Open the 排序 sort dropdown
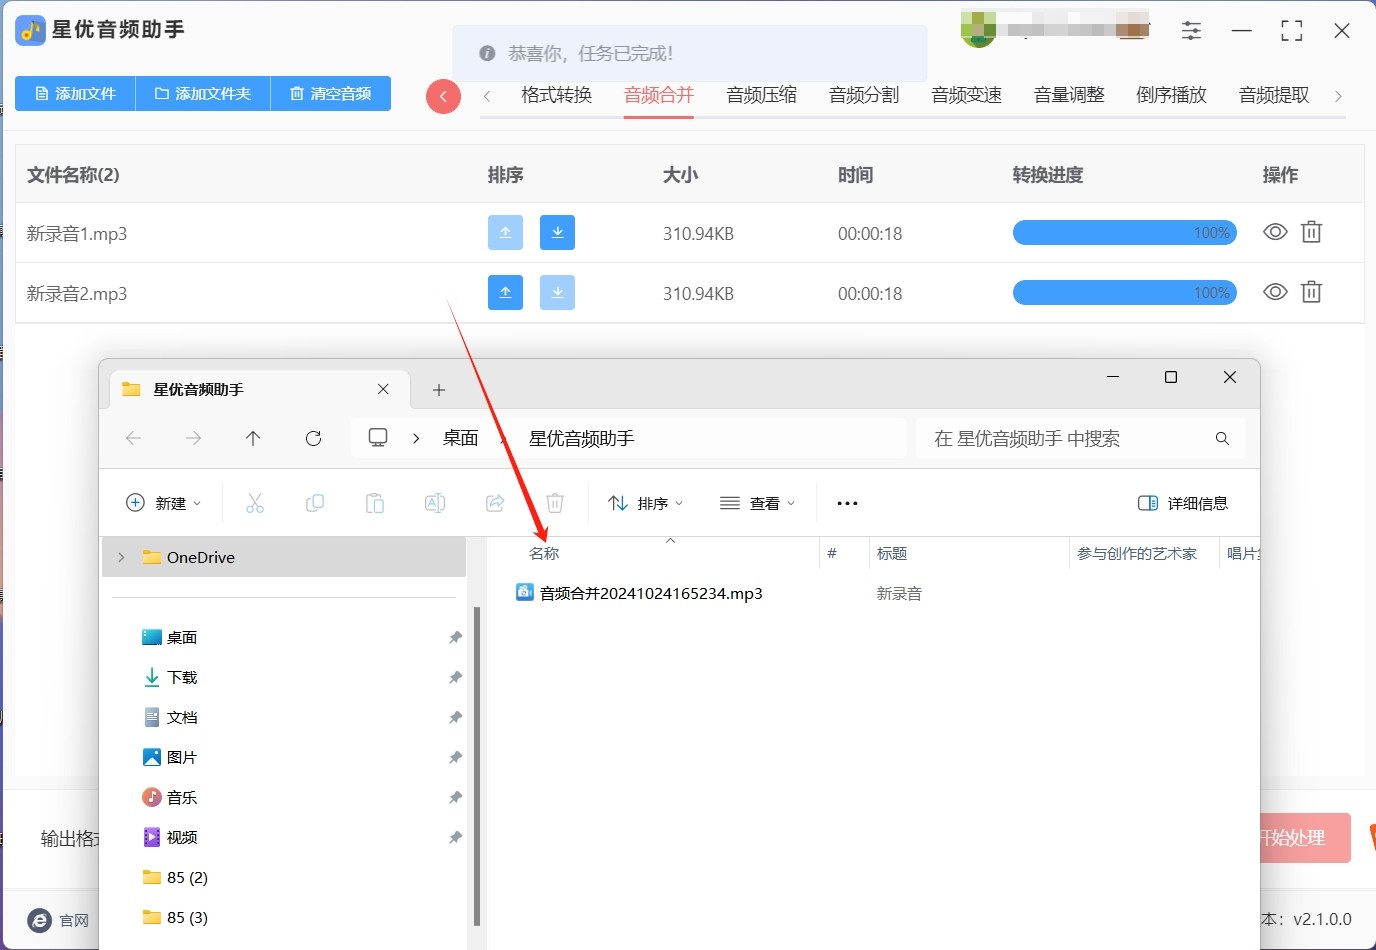This screenshot has width=1376, height=950. pos(646,503)
